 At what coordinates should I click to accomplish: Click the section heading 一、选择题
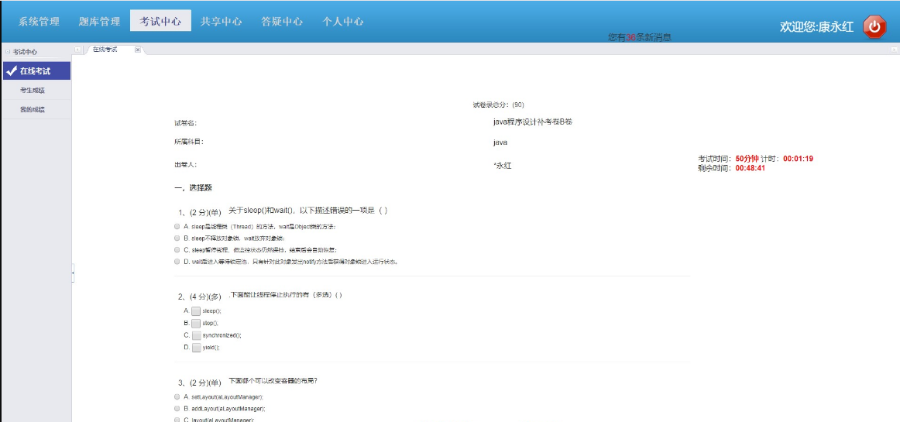(x=194, y=188)
